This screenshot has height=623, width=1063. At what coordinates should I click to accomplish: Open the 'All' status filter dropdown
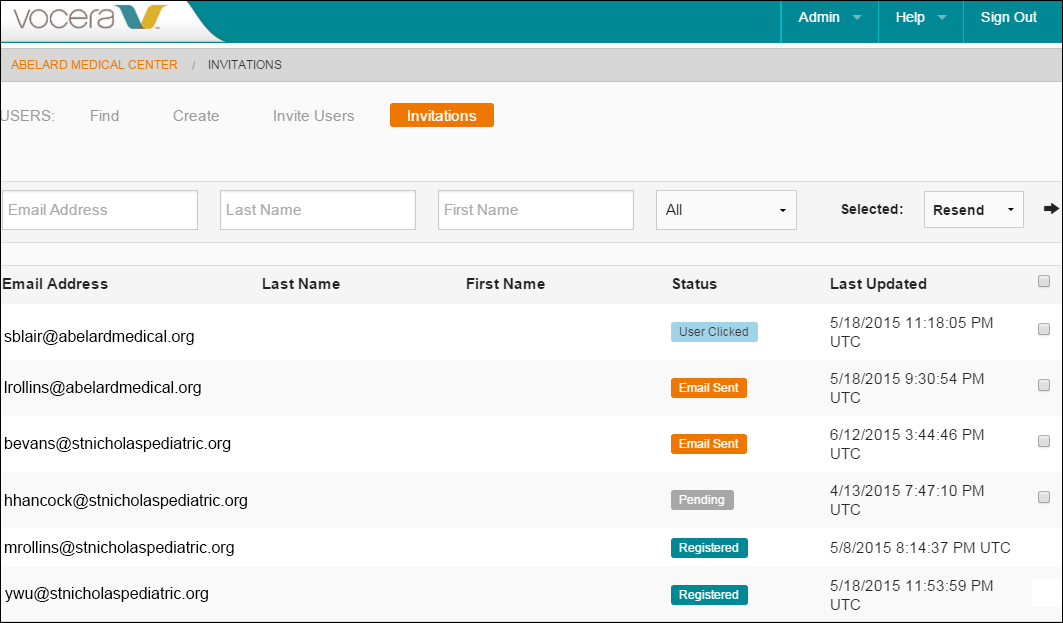click(726, 209)
